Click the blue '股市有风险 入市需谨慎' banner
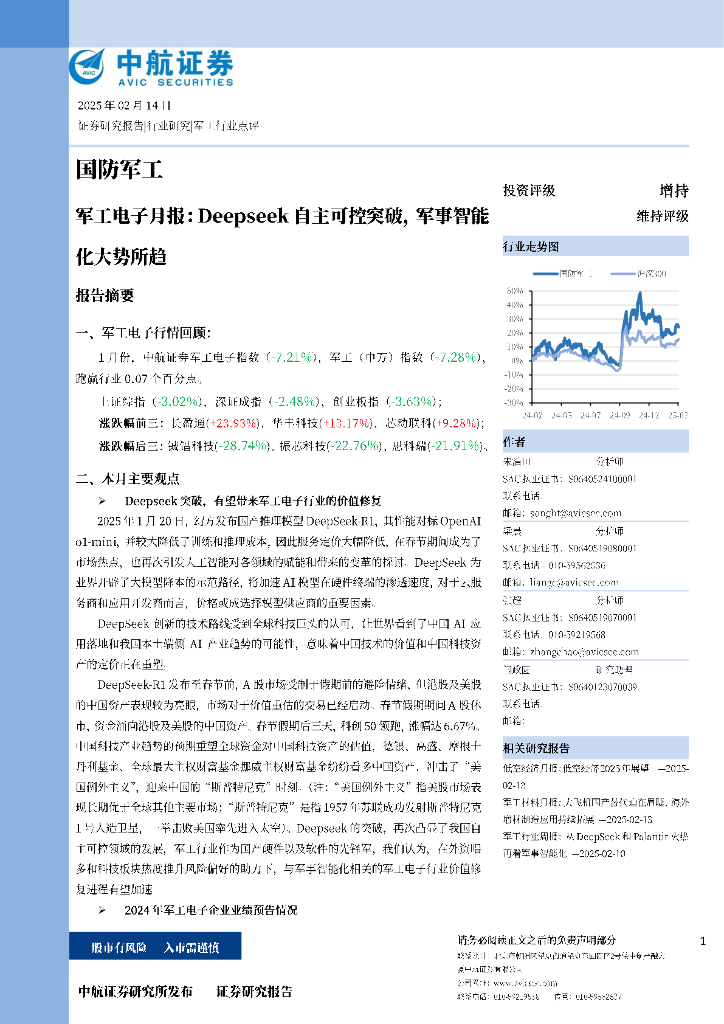 pyautogui.click(x=155, y=946)
